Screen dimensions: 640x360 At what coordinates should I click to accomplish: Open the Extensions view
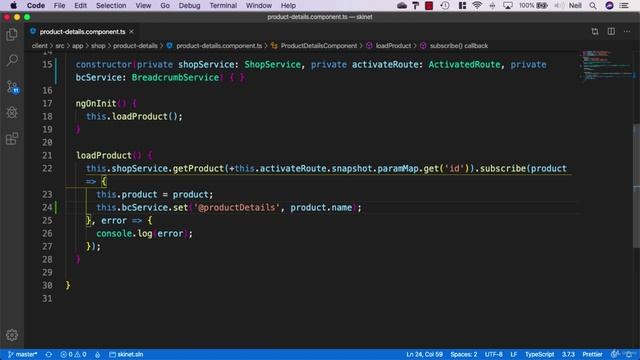[12, 139]
